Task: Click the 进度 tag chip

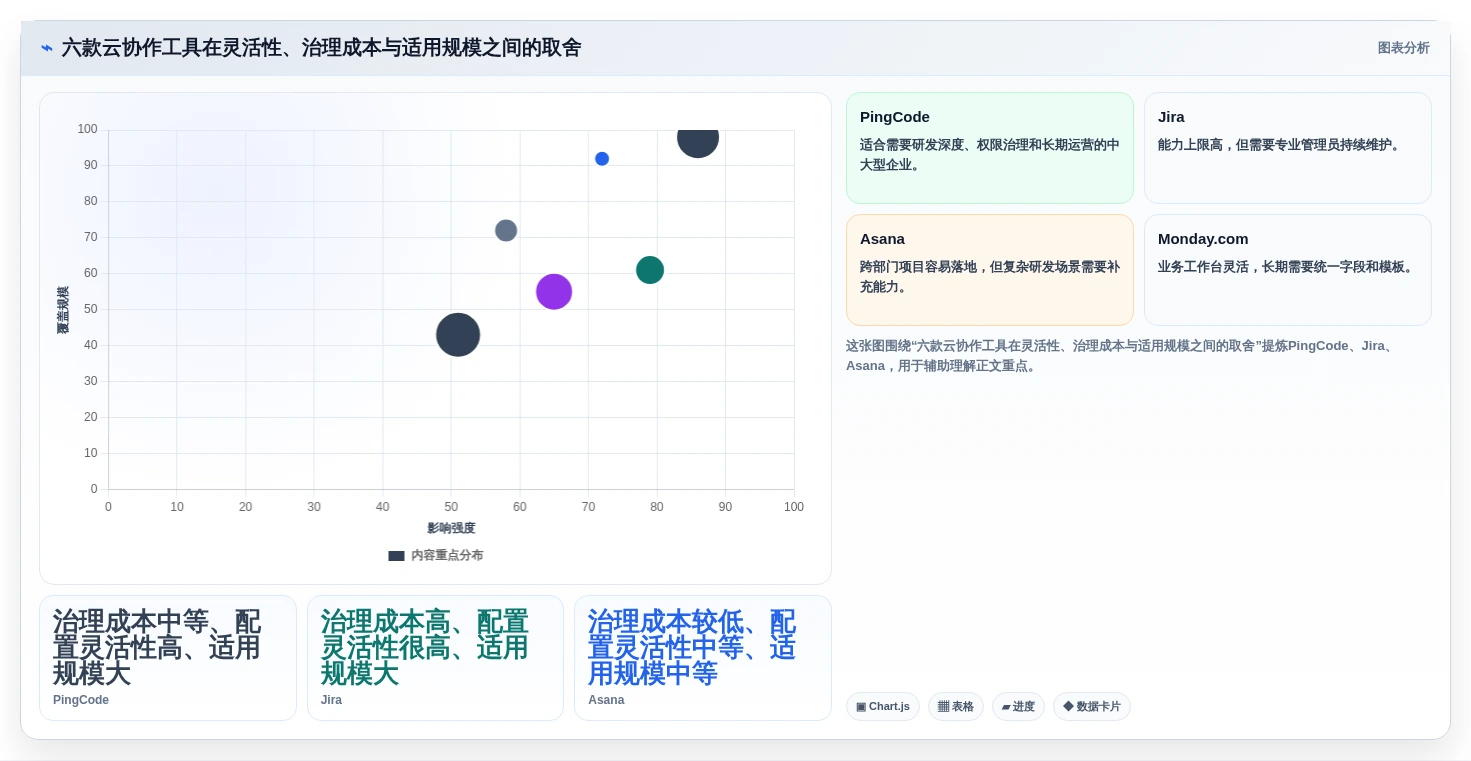Action: point(1018,707)
